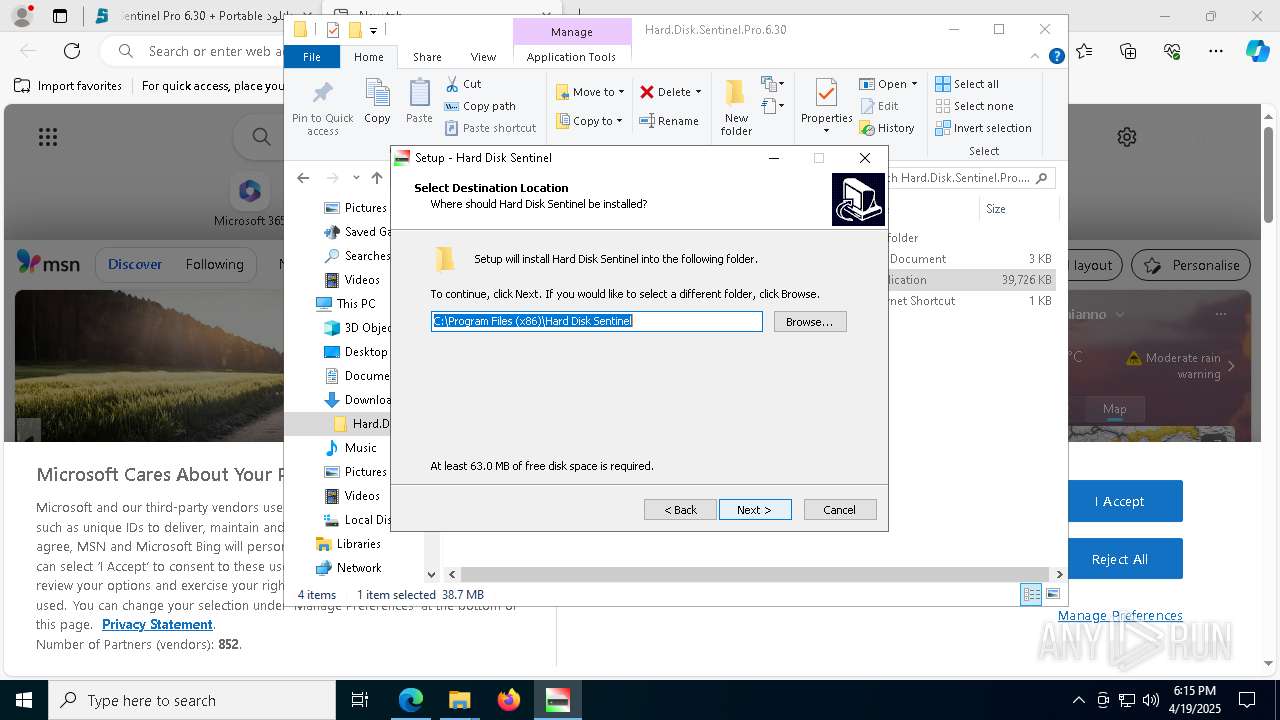Open the MSN Following tab
Image resolution: width=1280 pixels, height=720 pixels.
coord(214,265)
